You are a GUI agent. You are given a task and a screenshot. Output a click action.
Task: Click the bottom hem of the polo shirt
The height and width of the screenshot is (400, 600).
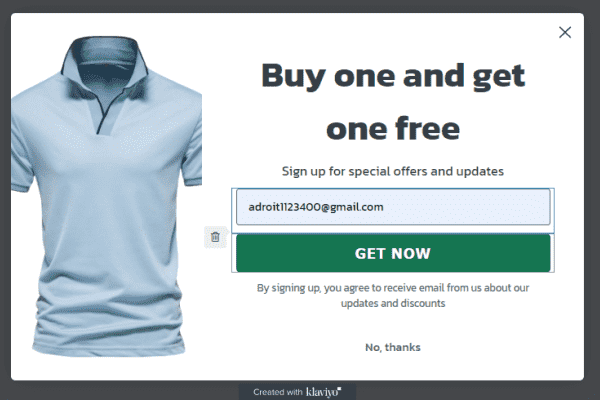[x=108, y=348]
